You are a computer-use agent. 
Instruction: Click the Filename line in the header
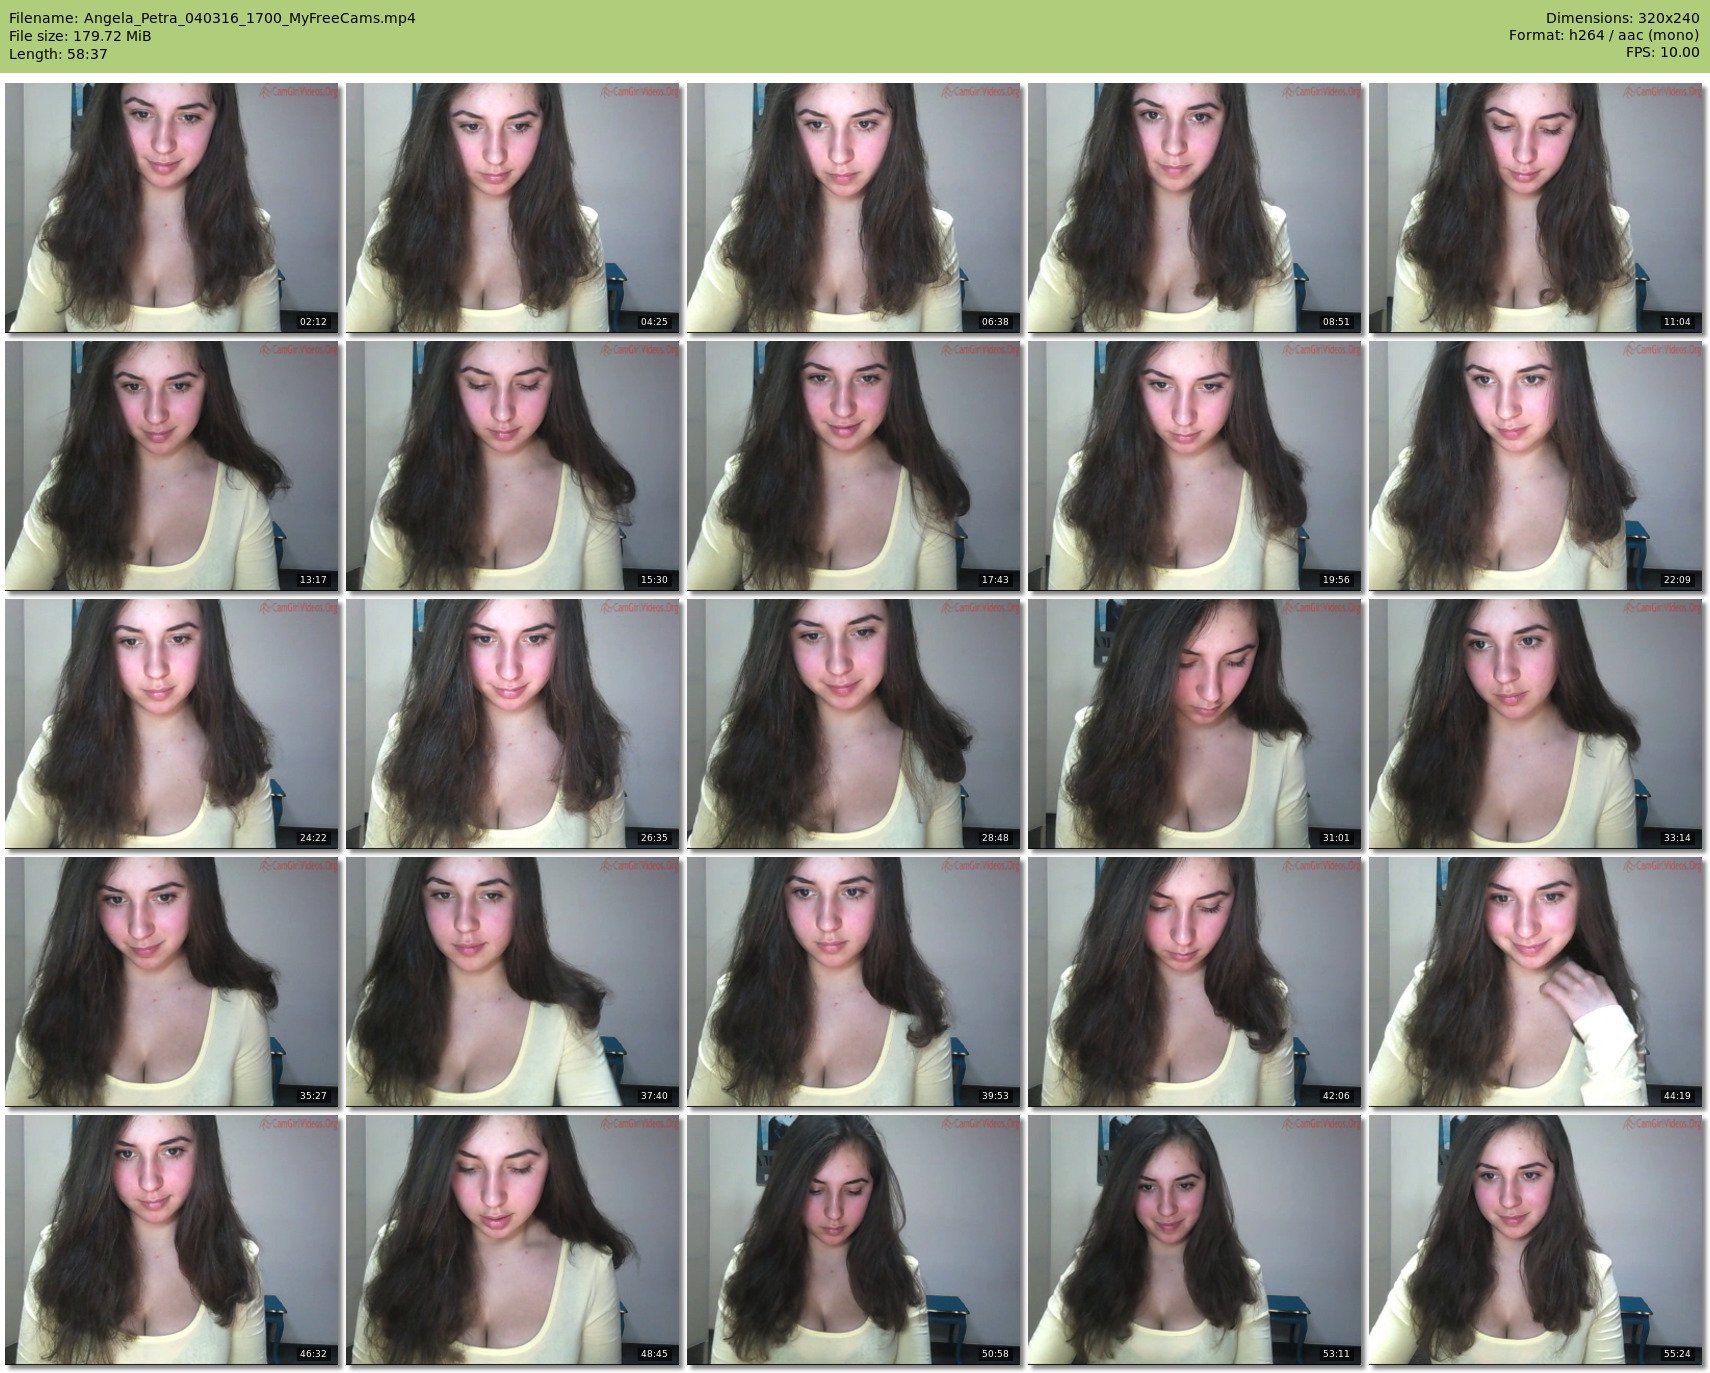click(x=212, y=18)
